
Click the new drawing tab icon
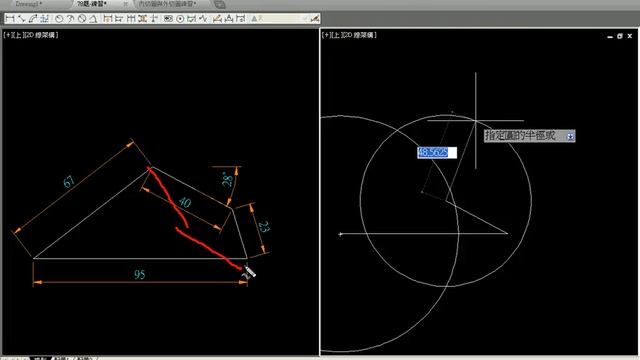pos(220,4)
